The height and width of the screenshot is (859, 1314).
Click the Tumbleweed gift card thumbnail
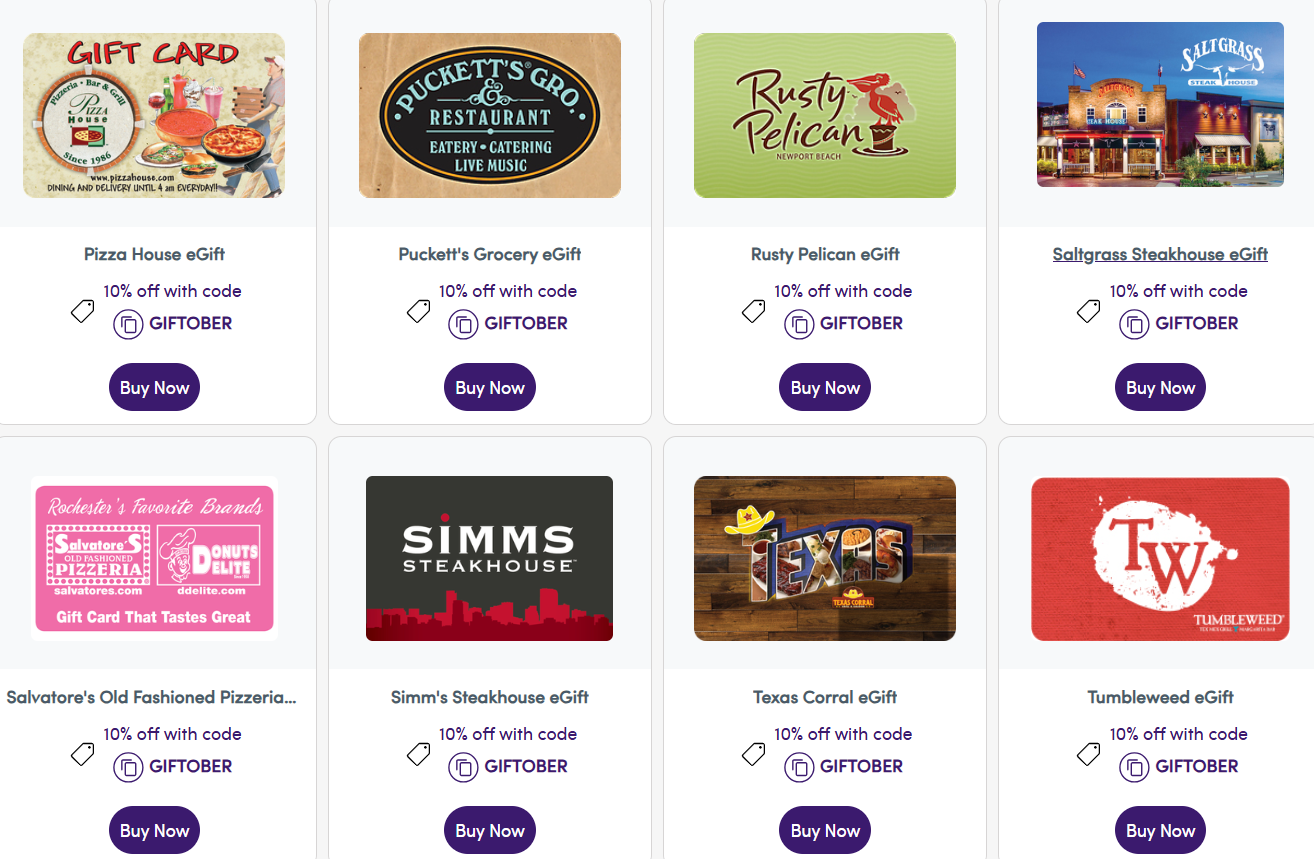[1160, 558]
